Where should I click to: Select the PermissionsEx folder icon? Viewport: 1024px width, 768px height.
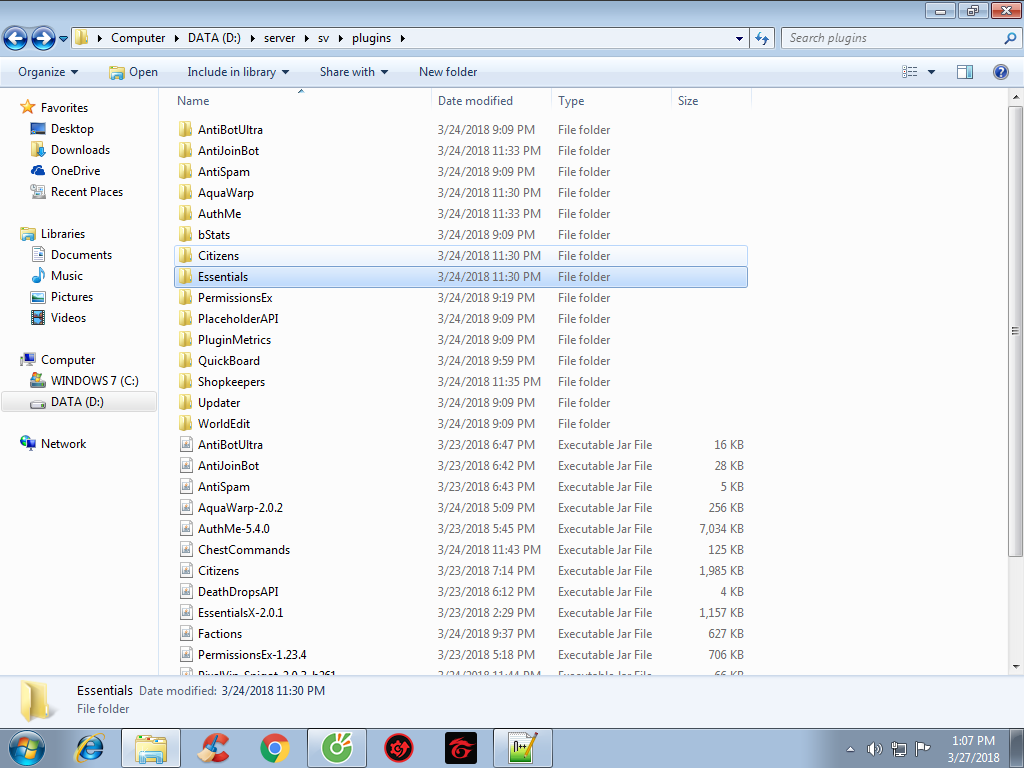click(x=186, y=297)
